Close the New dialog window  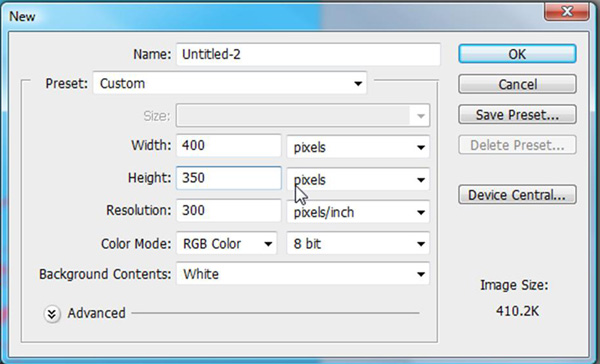click(x=567, y=11)
